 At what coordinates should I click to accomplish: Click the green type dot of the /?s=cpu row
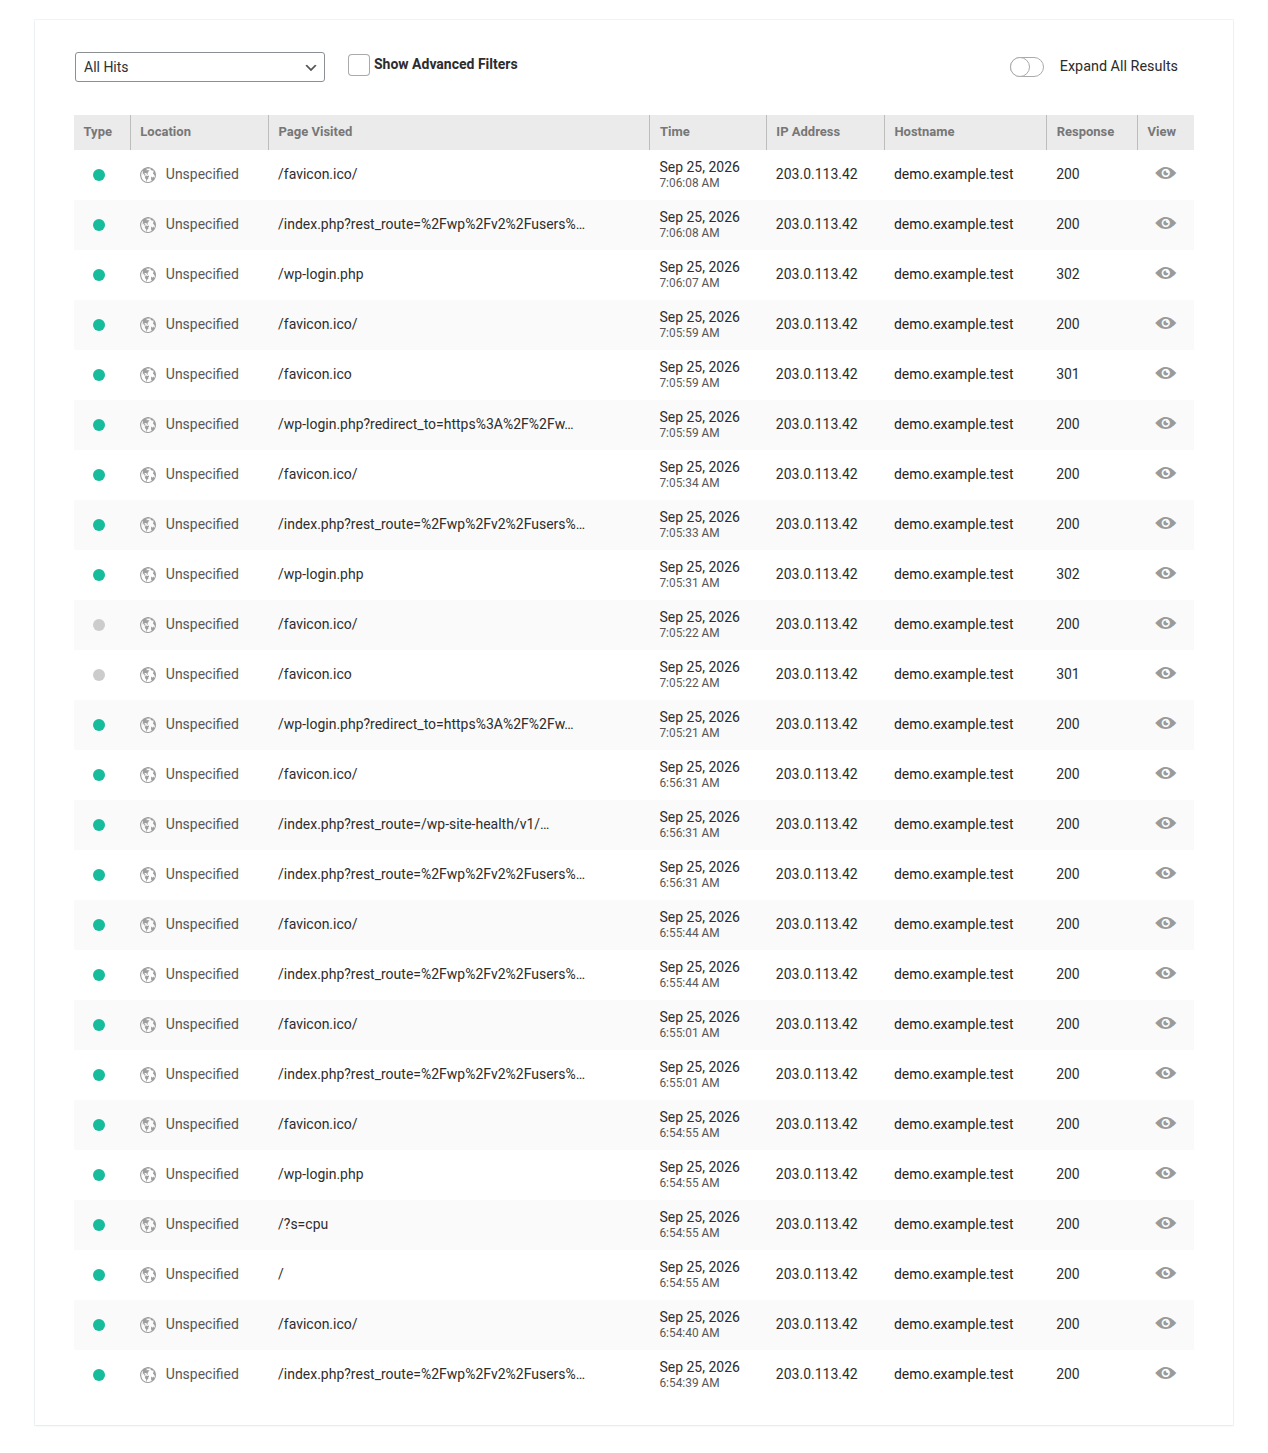click(x=99, y=1225)
